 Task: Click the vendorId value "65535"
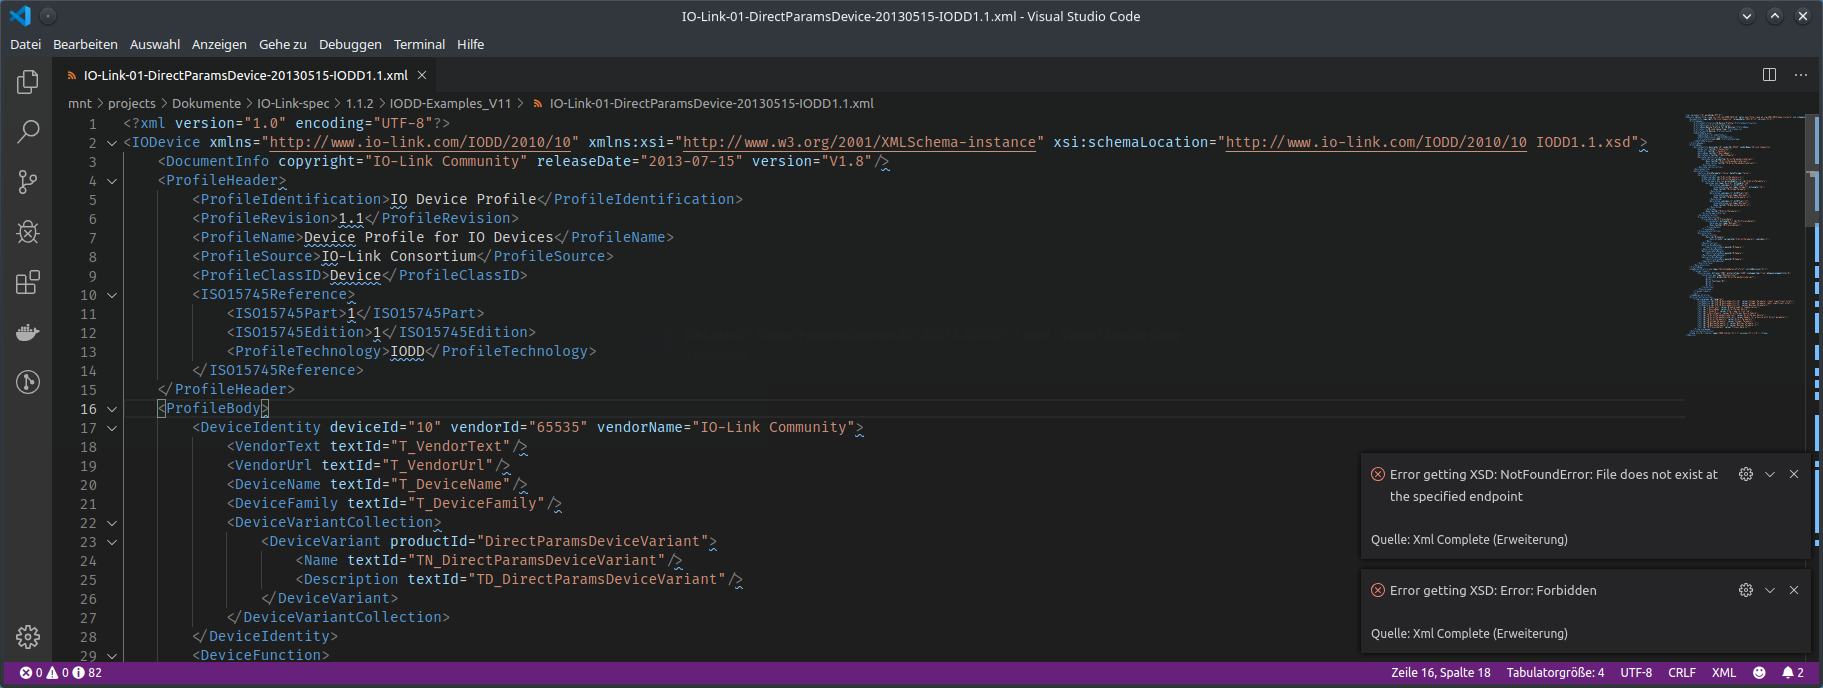[558, 428]
